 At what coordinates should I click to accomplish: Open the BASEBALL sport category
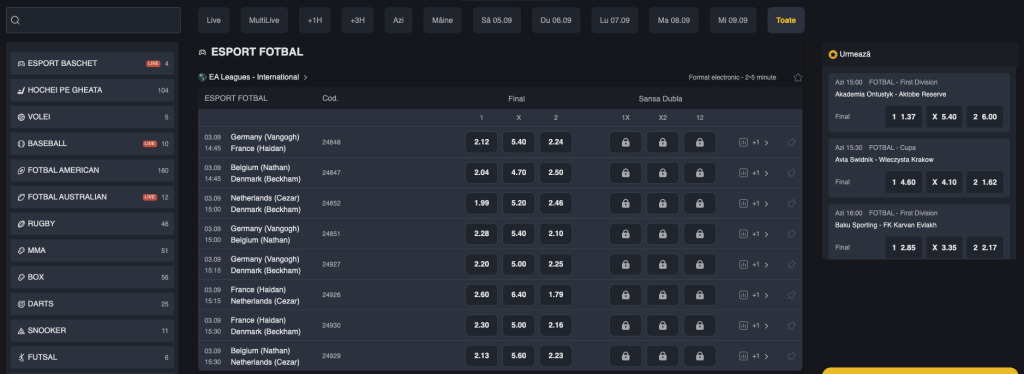click(x=92, y=144)
